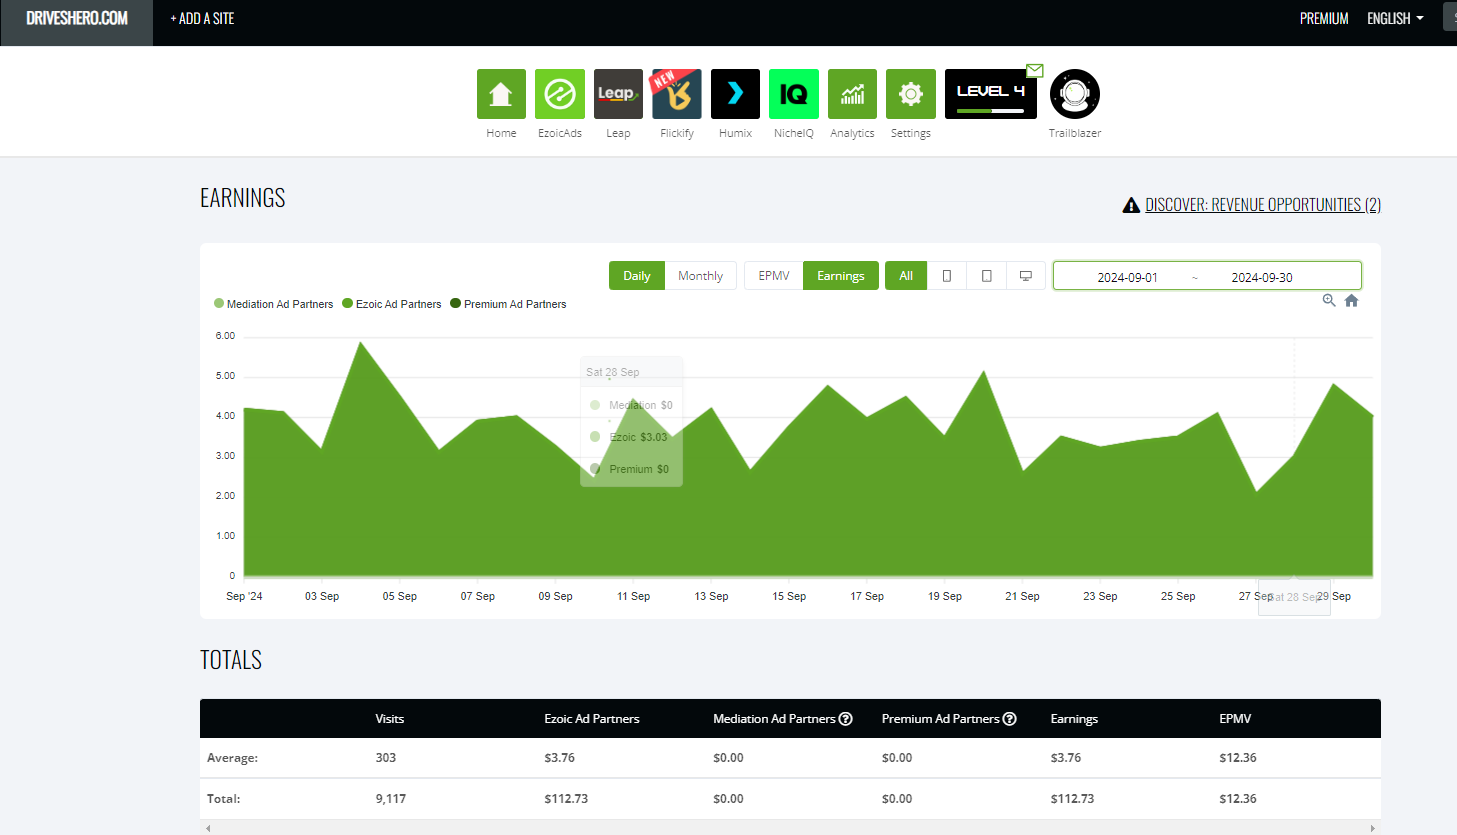This screenshot has height=835, width=1457.
Task: Click Premium Ad Partners help icon
Action: (1010, 719)
